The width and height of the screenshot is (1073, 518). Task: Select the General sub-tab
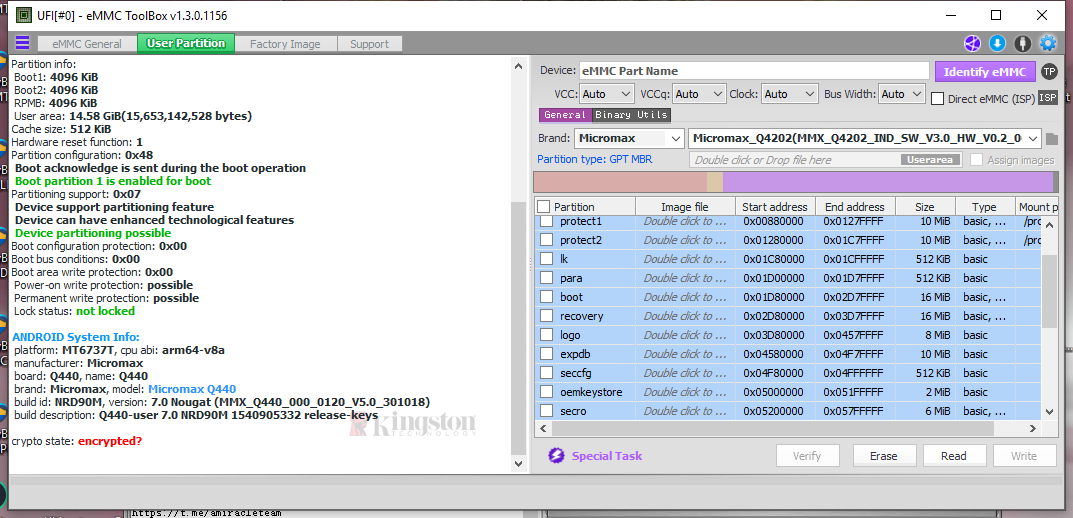[565, 114]
